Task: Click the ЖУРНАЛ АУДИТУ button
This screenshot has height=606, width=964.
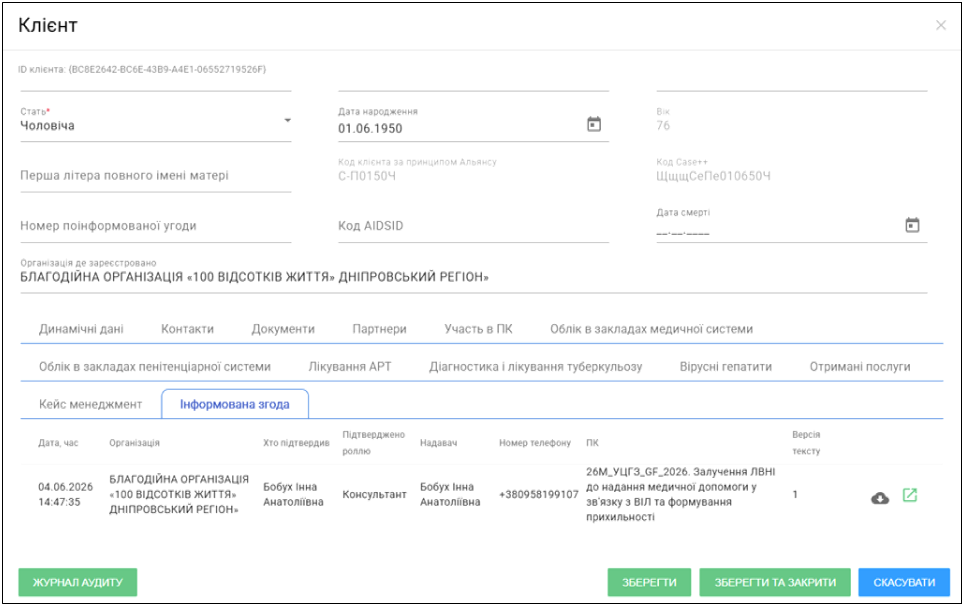Action: 77,582
